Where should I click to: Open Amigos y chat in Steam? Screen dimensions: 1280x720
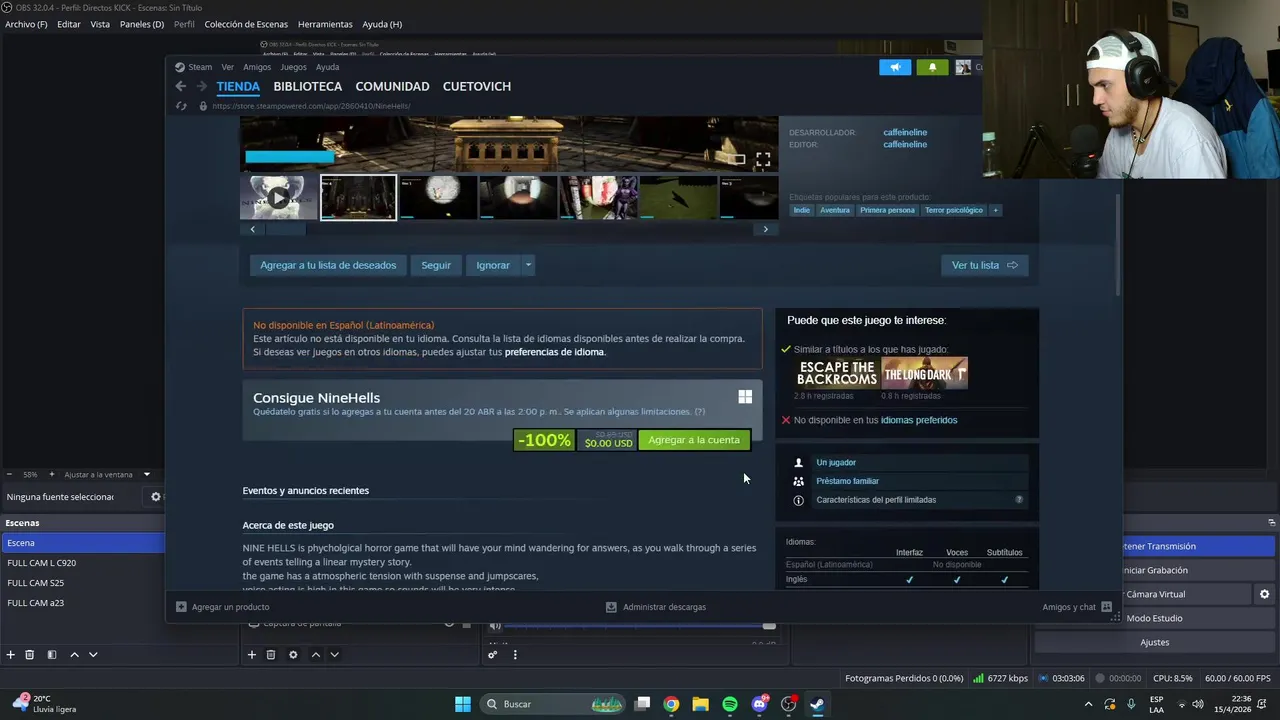tap(1077, 607)
